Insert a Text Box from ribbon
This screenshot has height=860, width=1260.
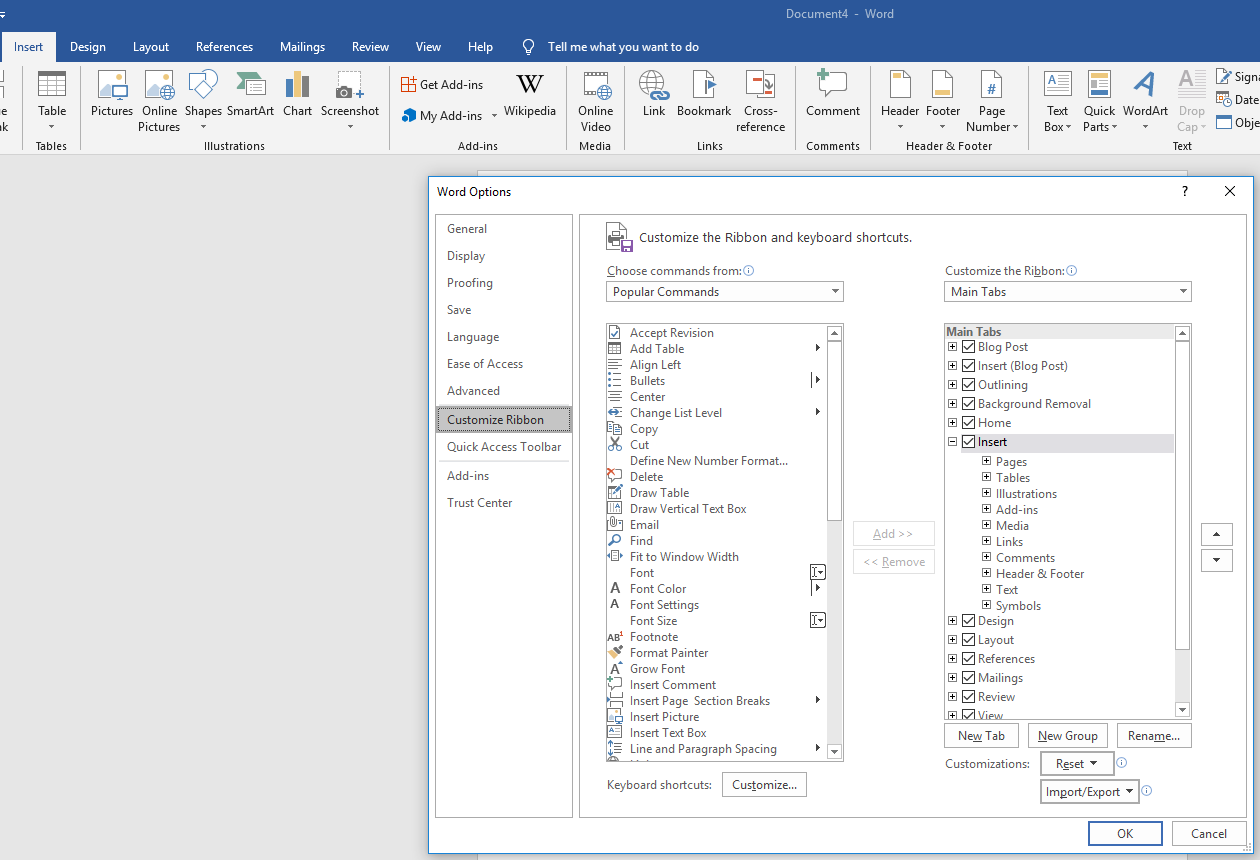tap(1057, 101)
